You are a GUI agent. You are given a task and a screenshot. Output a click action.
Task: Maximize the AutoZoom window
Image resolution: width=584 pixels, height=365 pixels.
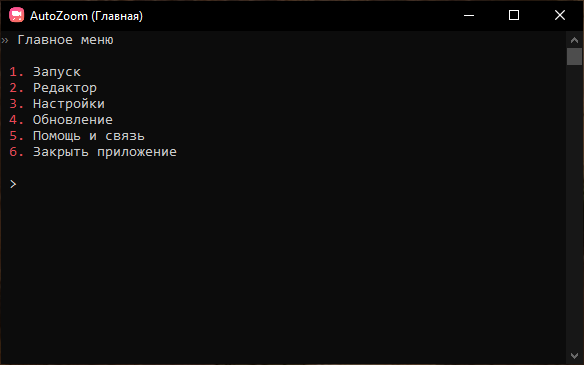point(514,15)
